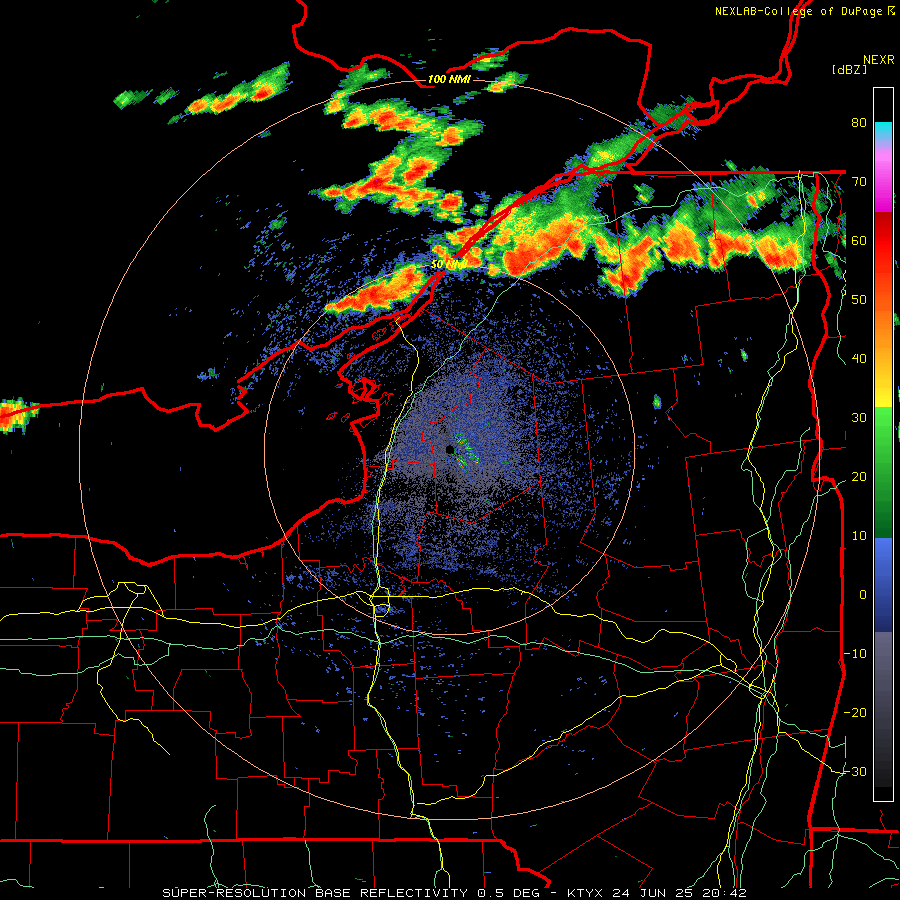Click the -30 value on the dBZ scale
The width and height of the screenshot is (900, 900).
[855, 771]
